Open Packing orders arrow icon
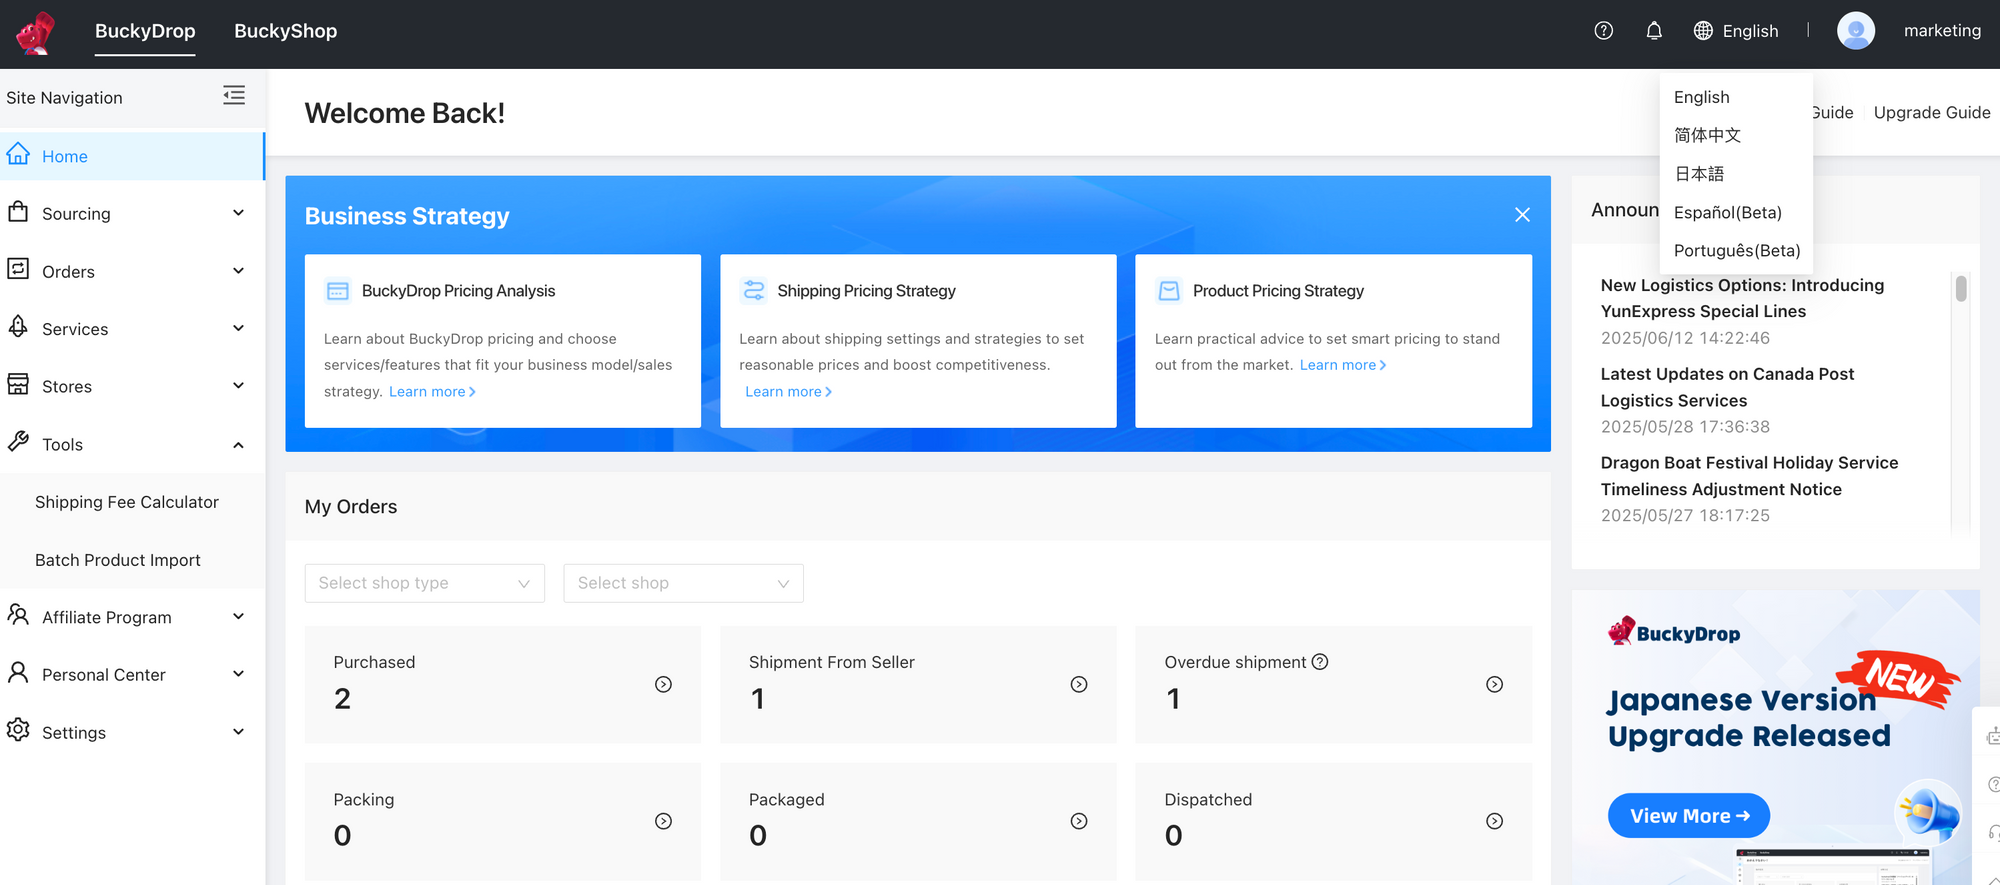 point(663,821)
